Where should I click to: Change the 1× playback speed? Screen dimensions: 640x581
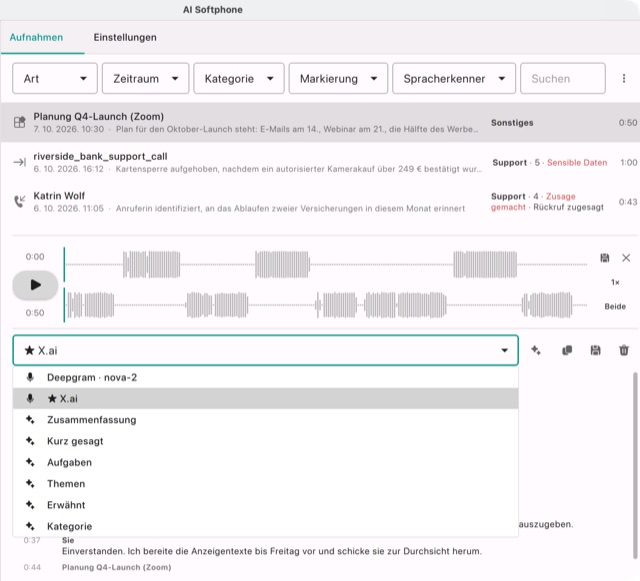[x=615, y=282]
